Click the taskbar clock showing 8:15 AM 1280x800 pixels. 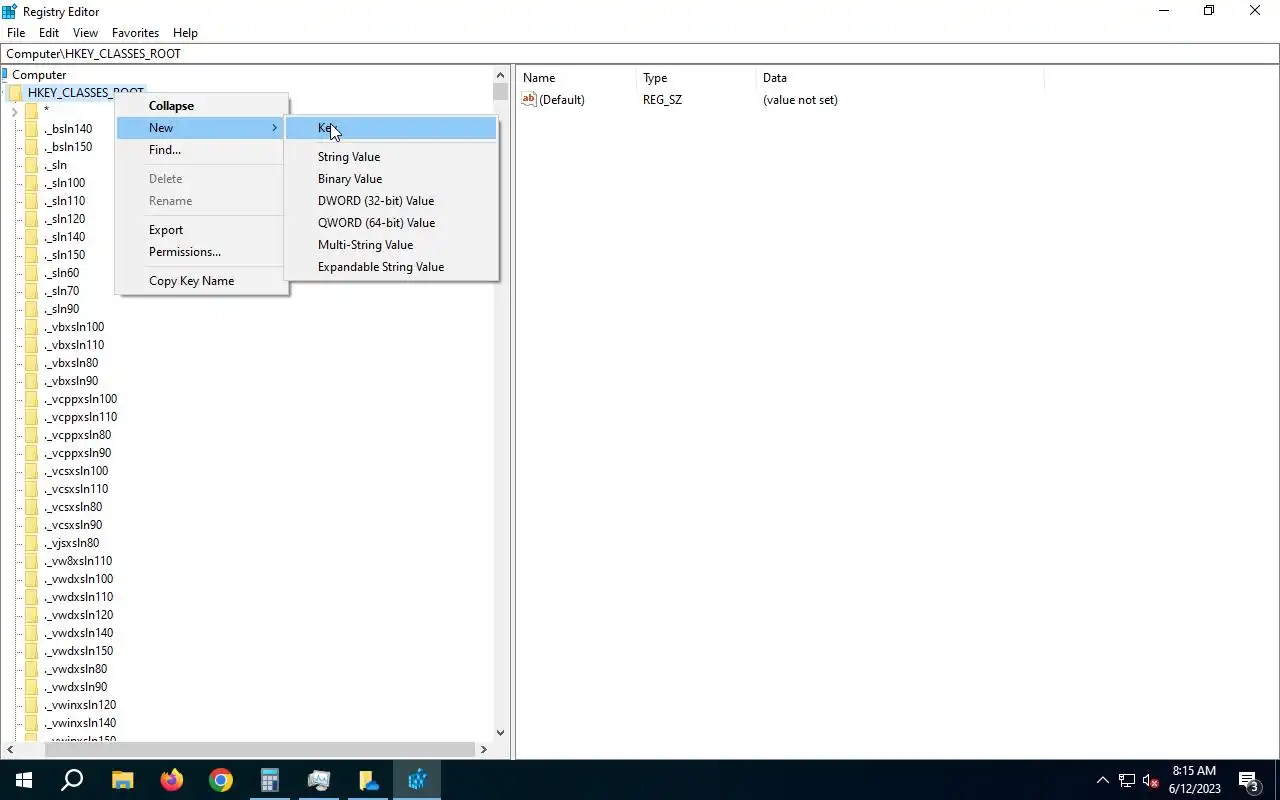point(1194,780)
